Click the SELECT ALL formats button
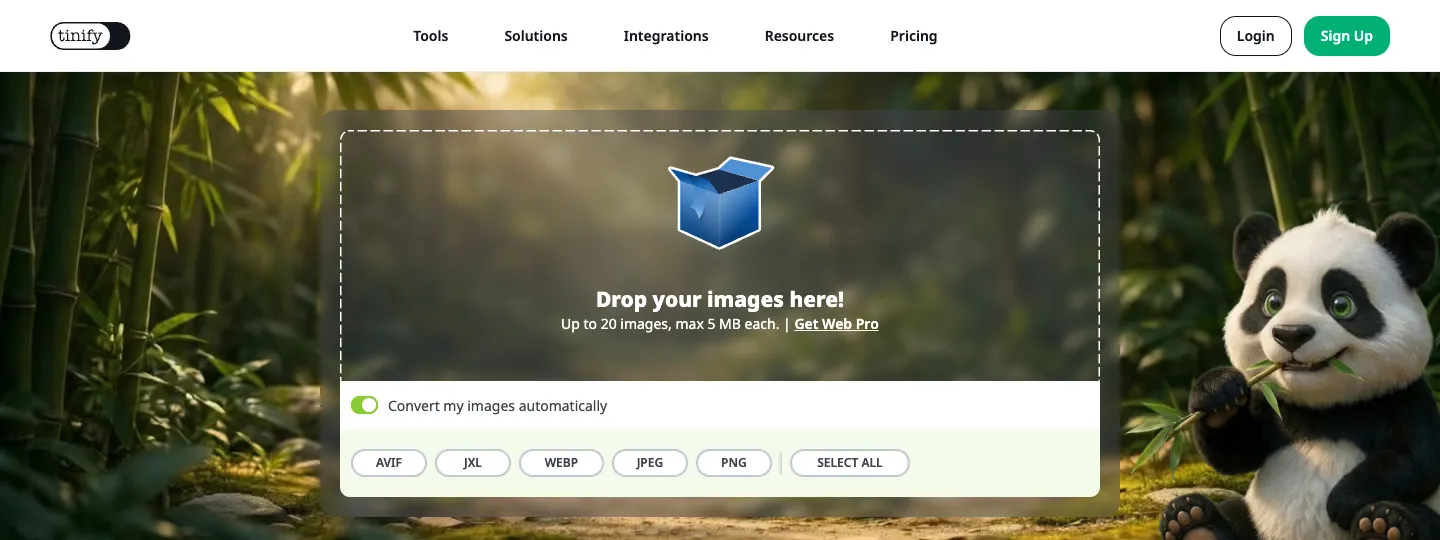 [x=850, y=463]
